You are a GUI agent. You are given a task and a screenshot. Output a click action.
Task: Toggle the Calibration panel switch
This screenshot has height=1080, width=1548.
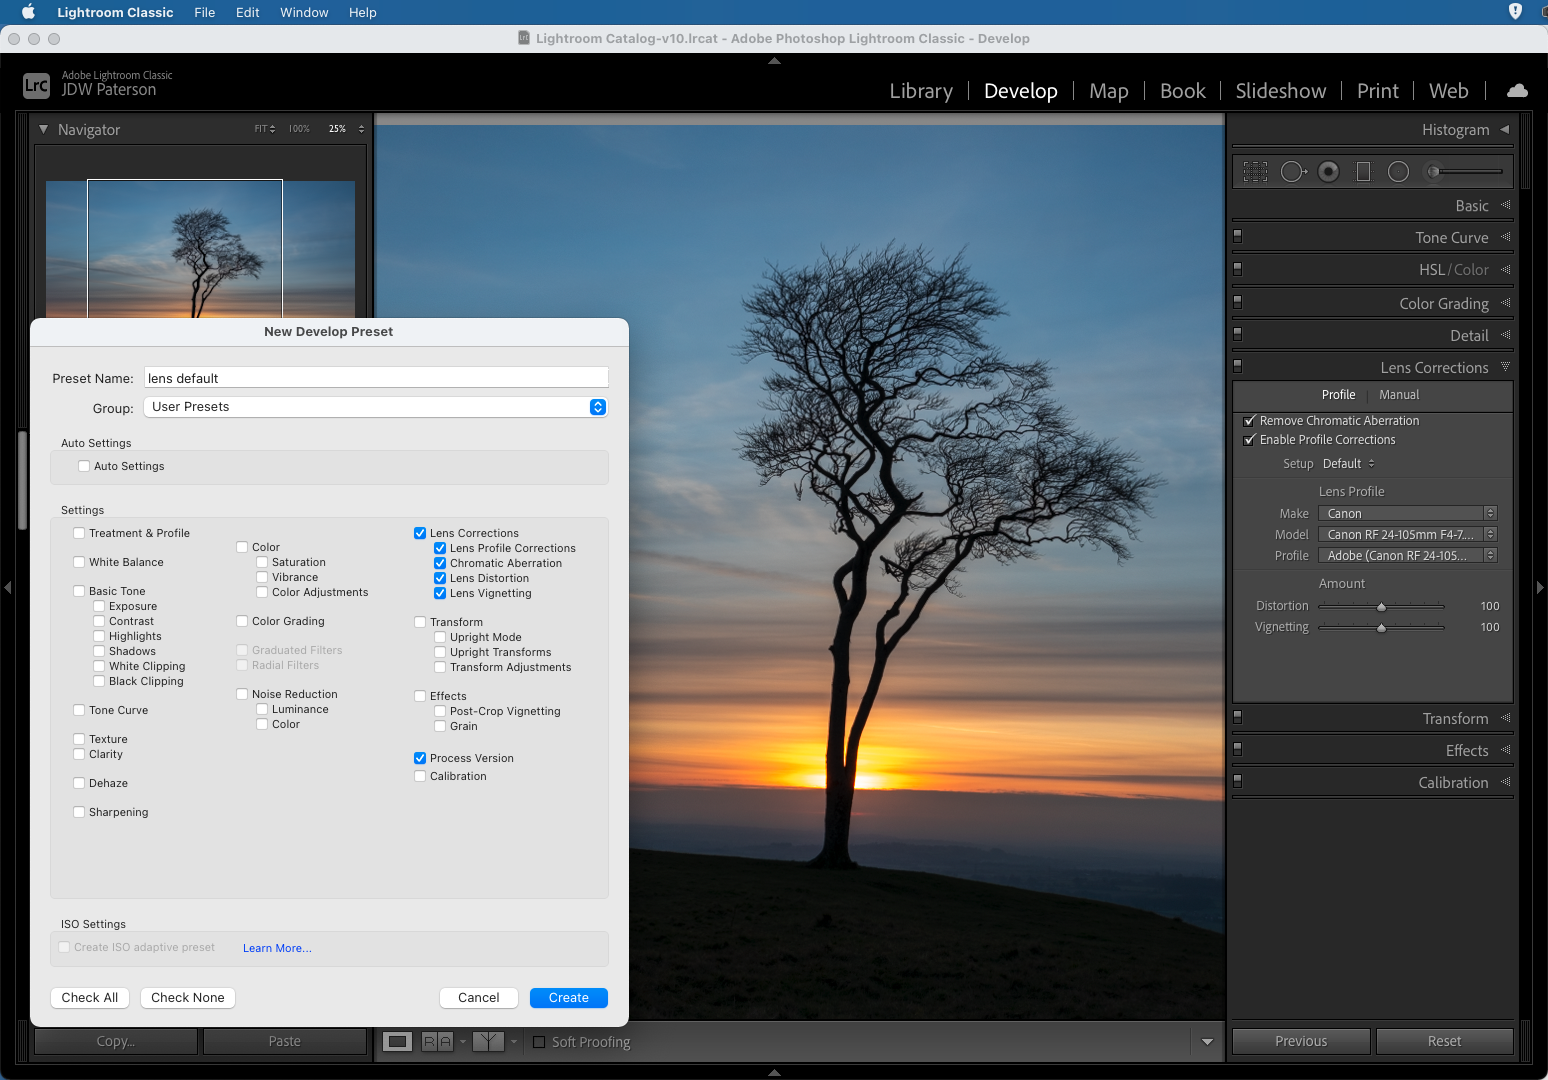pyautogui.click(x=1238, y=781)
